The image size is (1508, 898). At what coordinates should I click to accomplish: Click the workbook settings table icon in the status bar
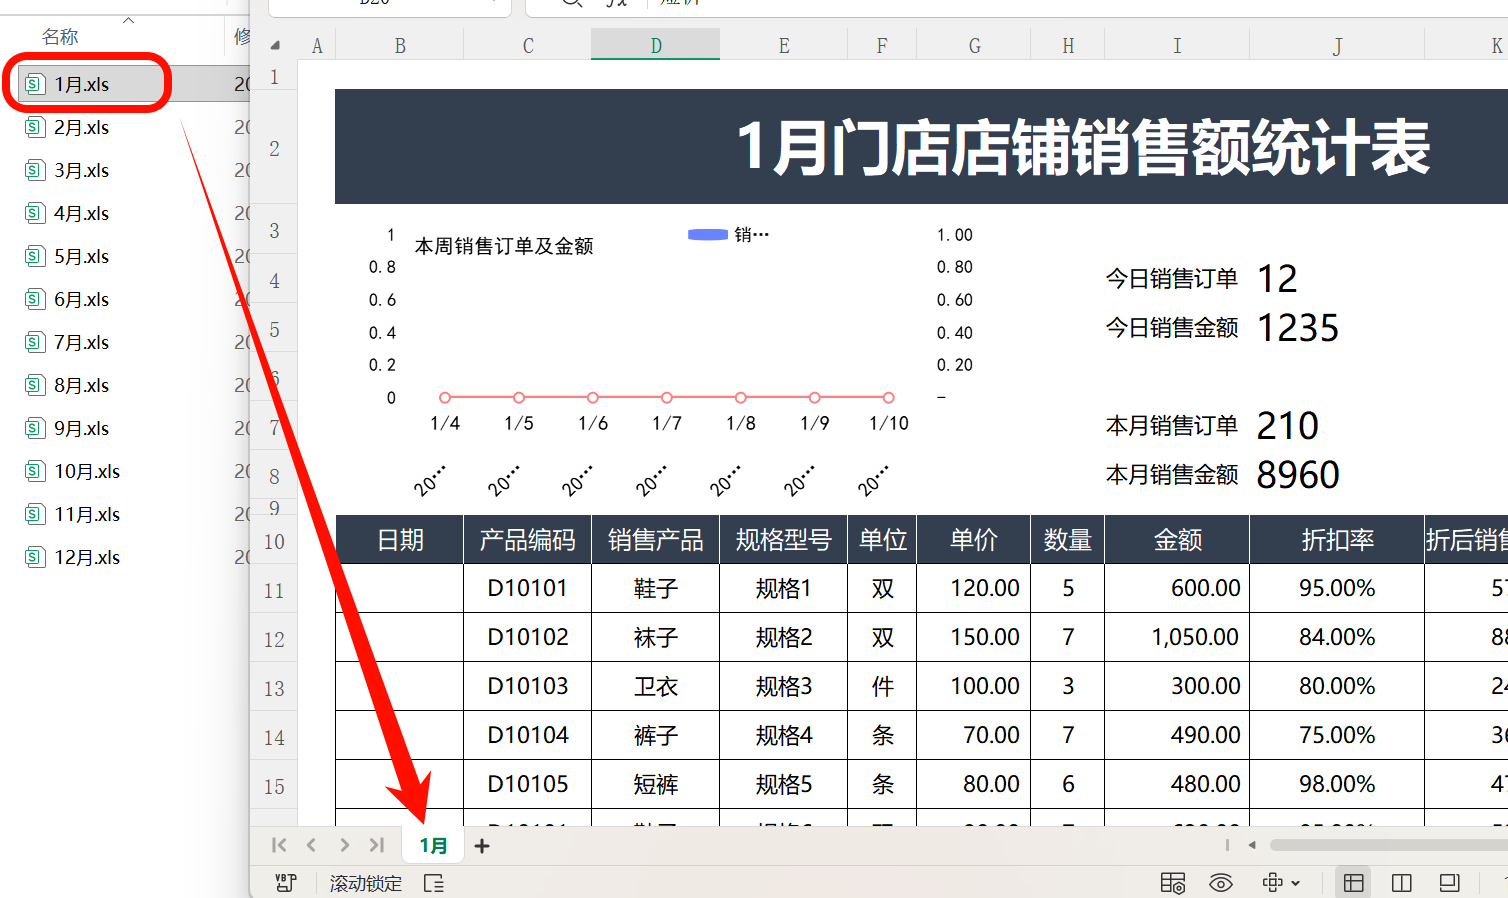(x=1173, y=883)
